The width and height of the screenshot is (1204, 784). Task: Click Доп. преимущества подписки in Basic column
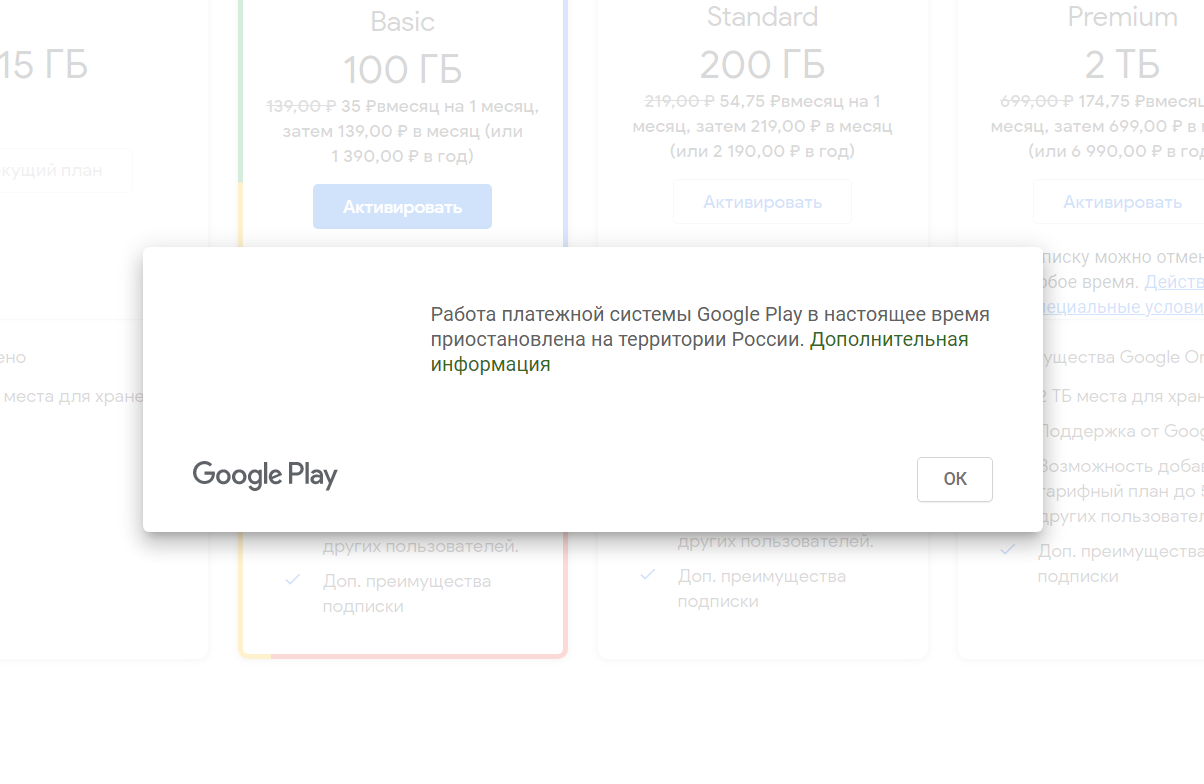point(406,593)
